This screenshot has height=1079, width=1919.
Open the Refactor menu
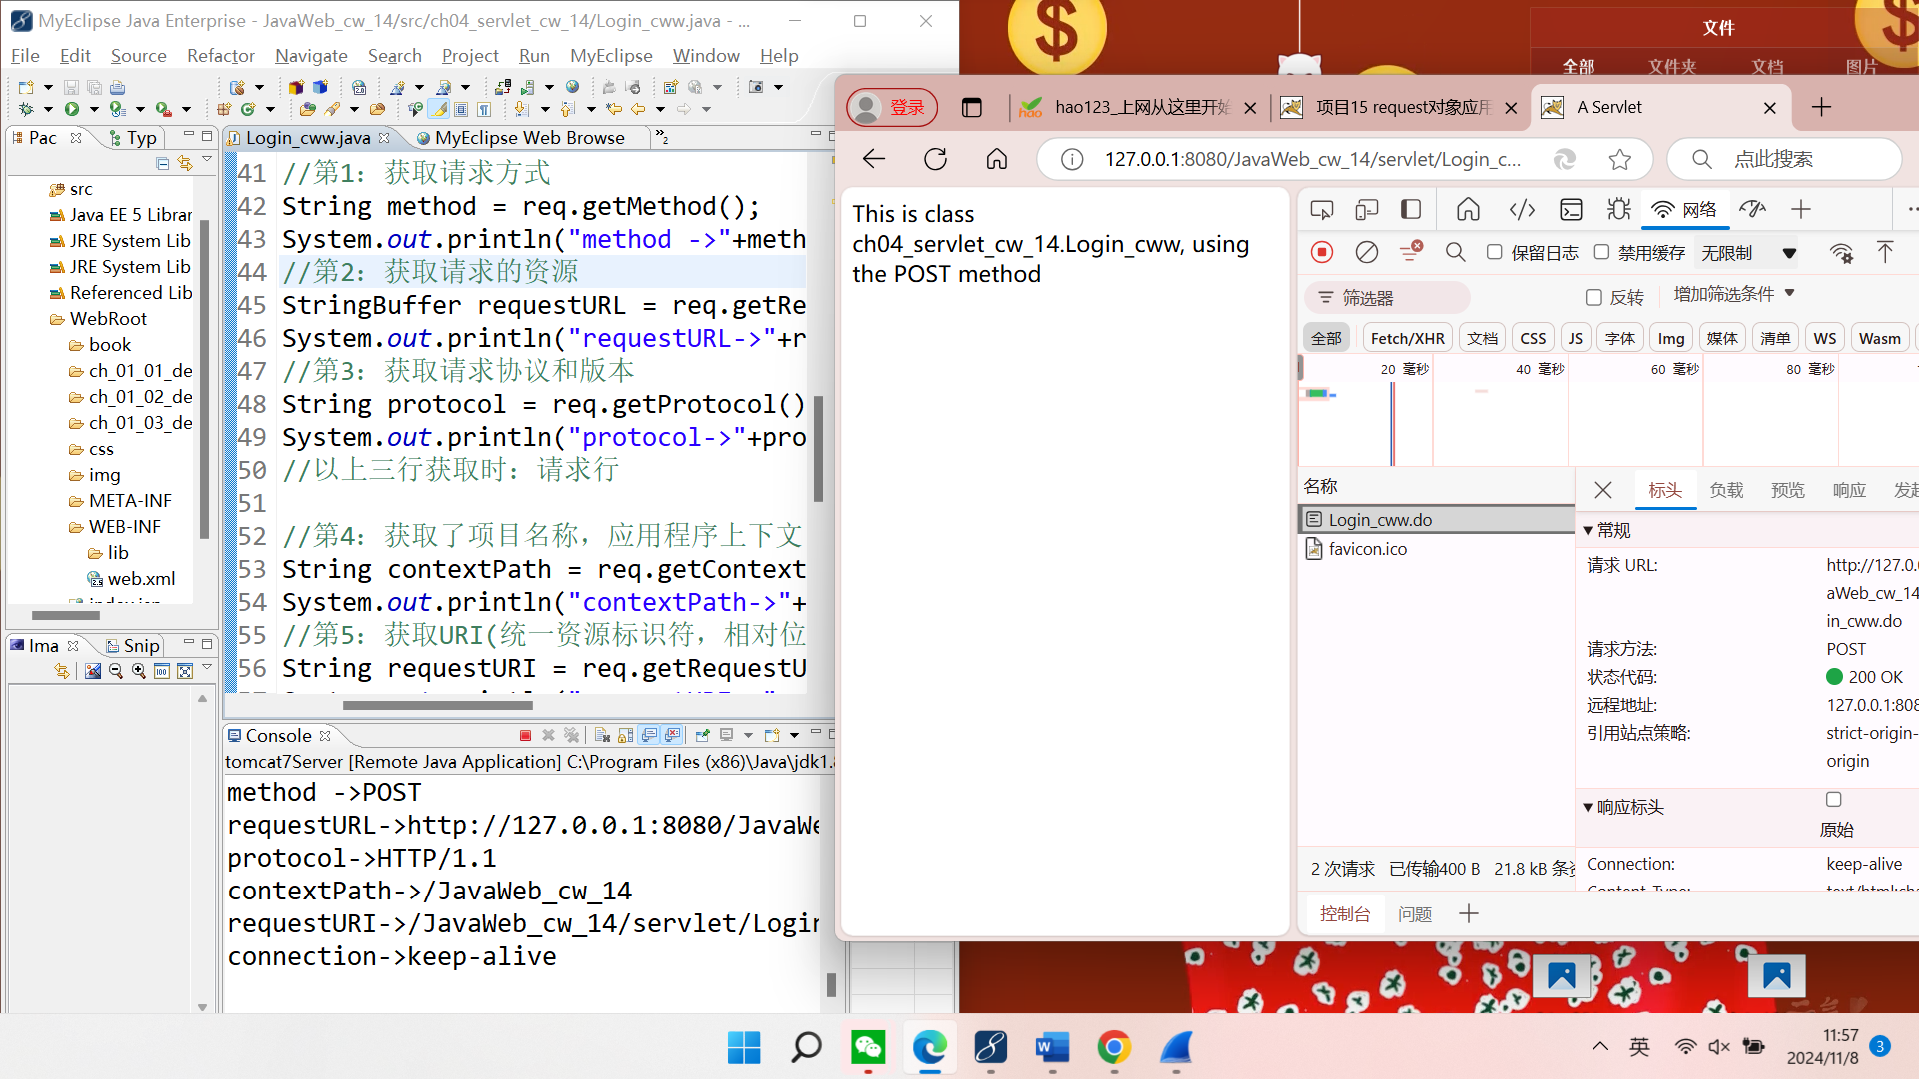(x=221, y=56)
